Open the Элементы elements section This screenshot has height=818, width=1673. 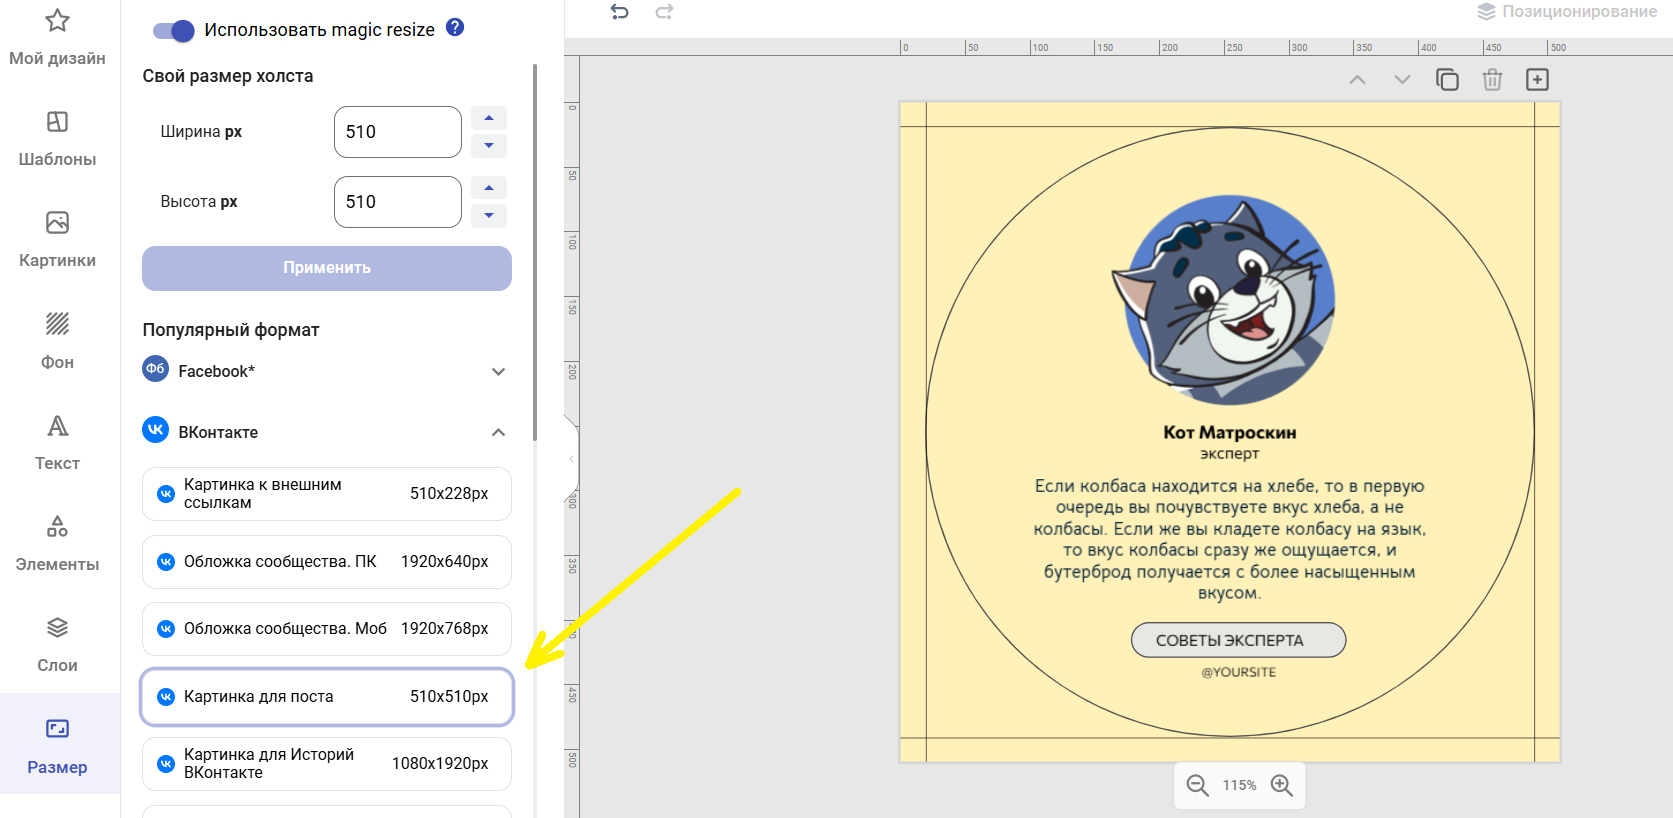[x=57, y=543]
